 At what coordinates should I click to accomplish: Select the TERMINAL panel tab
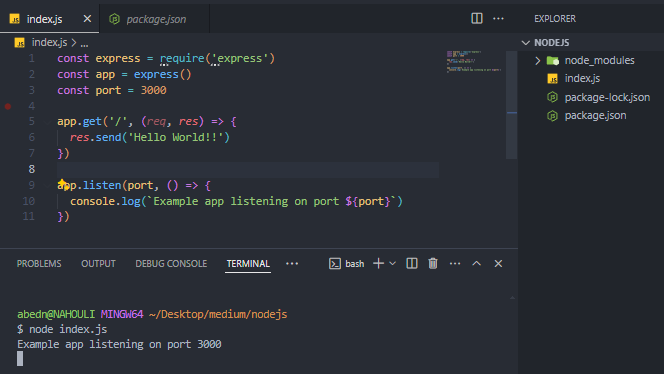click(x=248, y=264)
